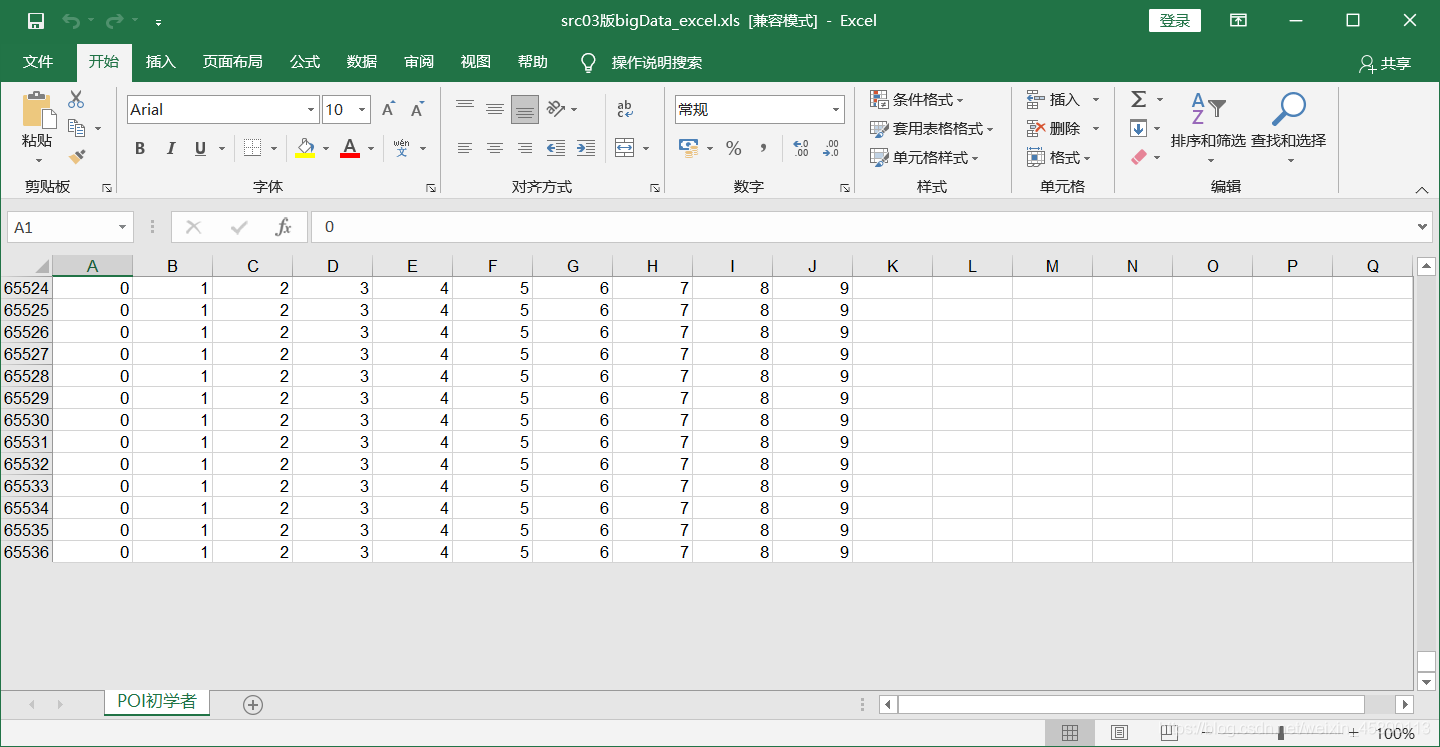Click the Save icon in title bar

click(x=35, y=21)
